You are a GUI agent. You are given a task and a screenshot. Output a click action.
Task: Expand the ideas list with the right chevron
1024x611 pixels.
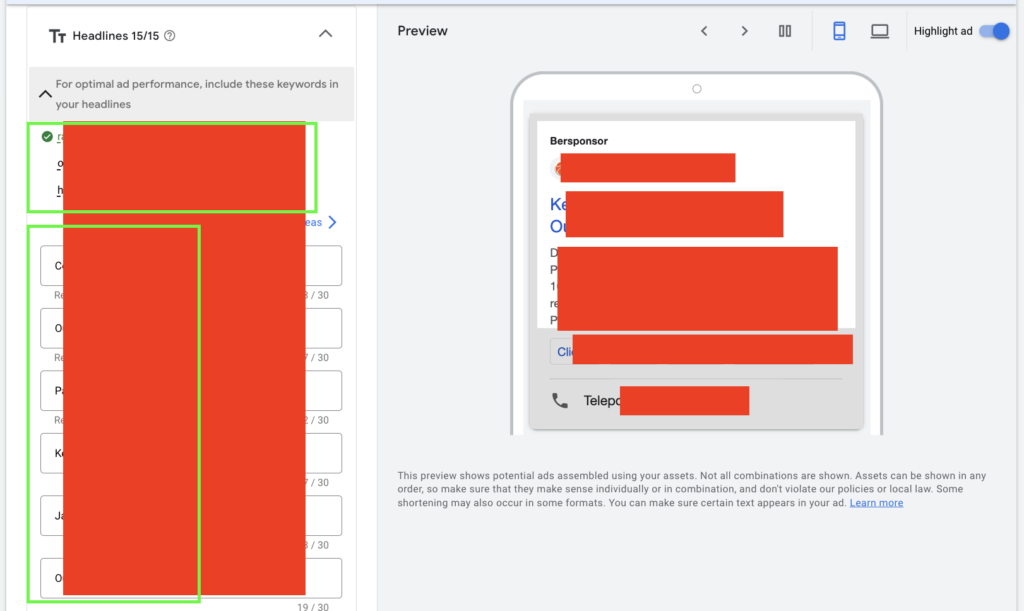334,222
